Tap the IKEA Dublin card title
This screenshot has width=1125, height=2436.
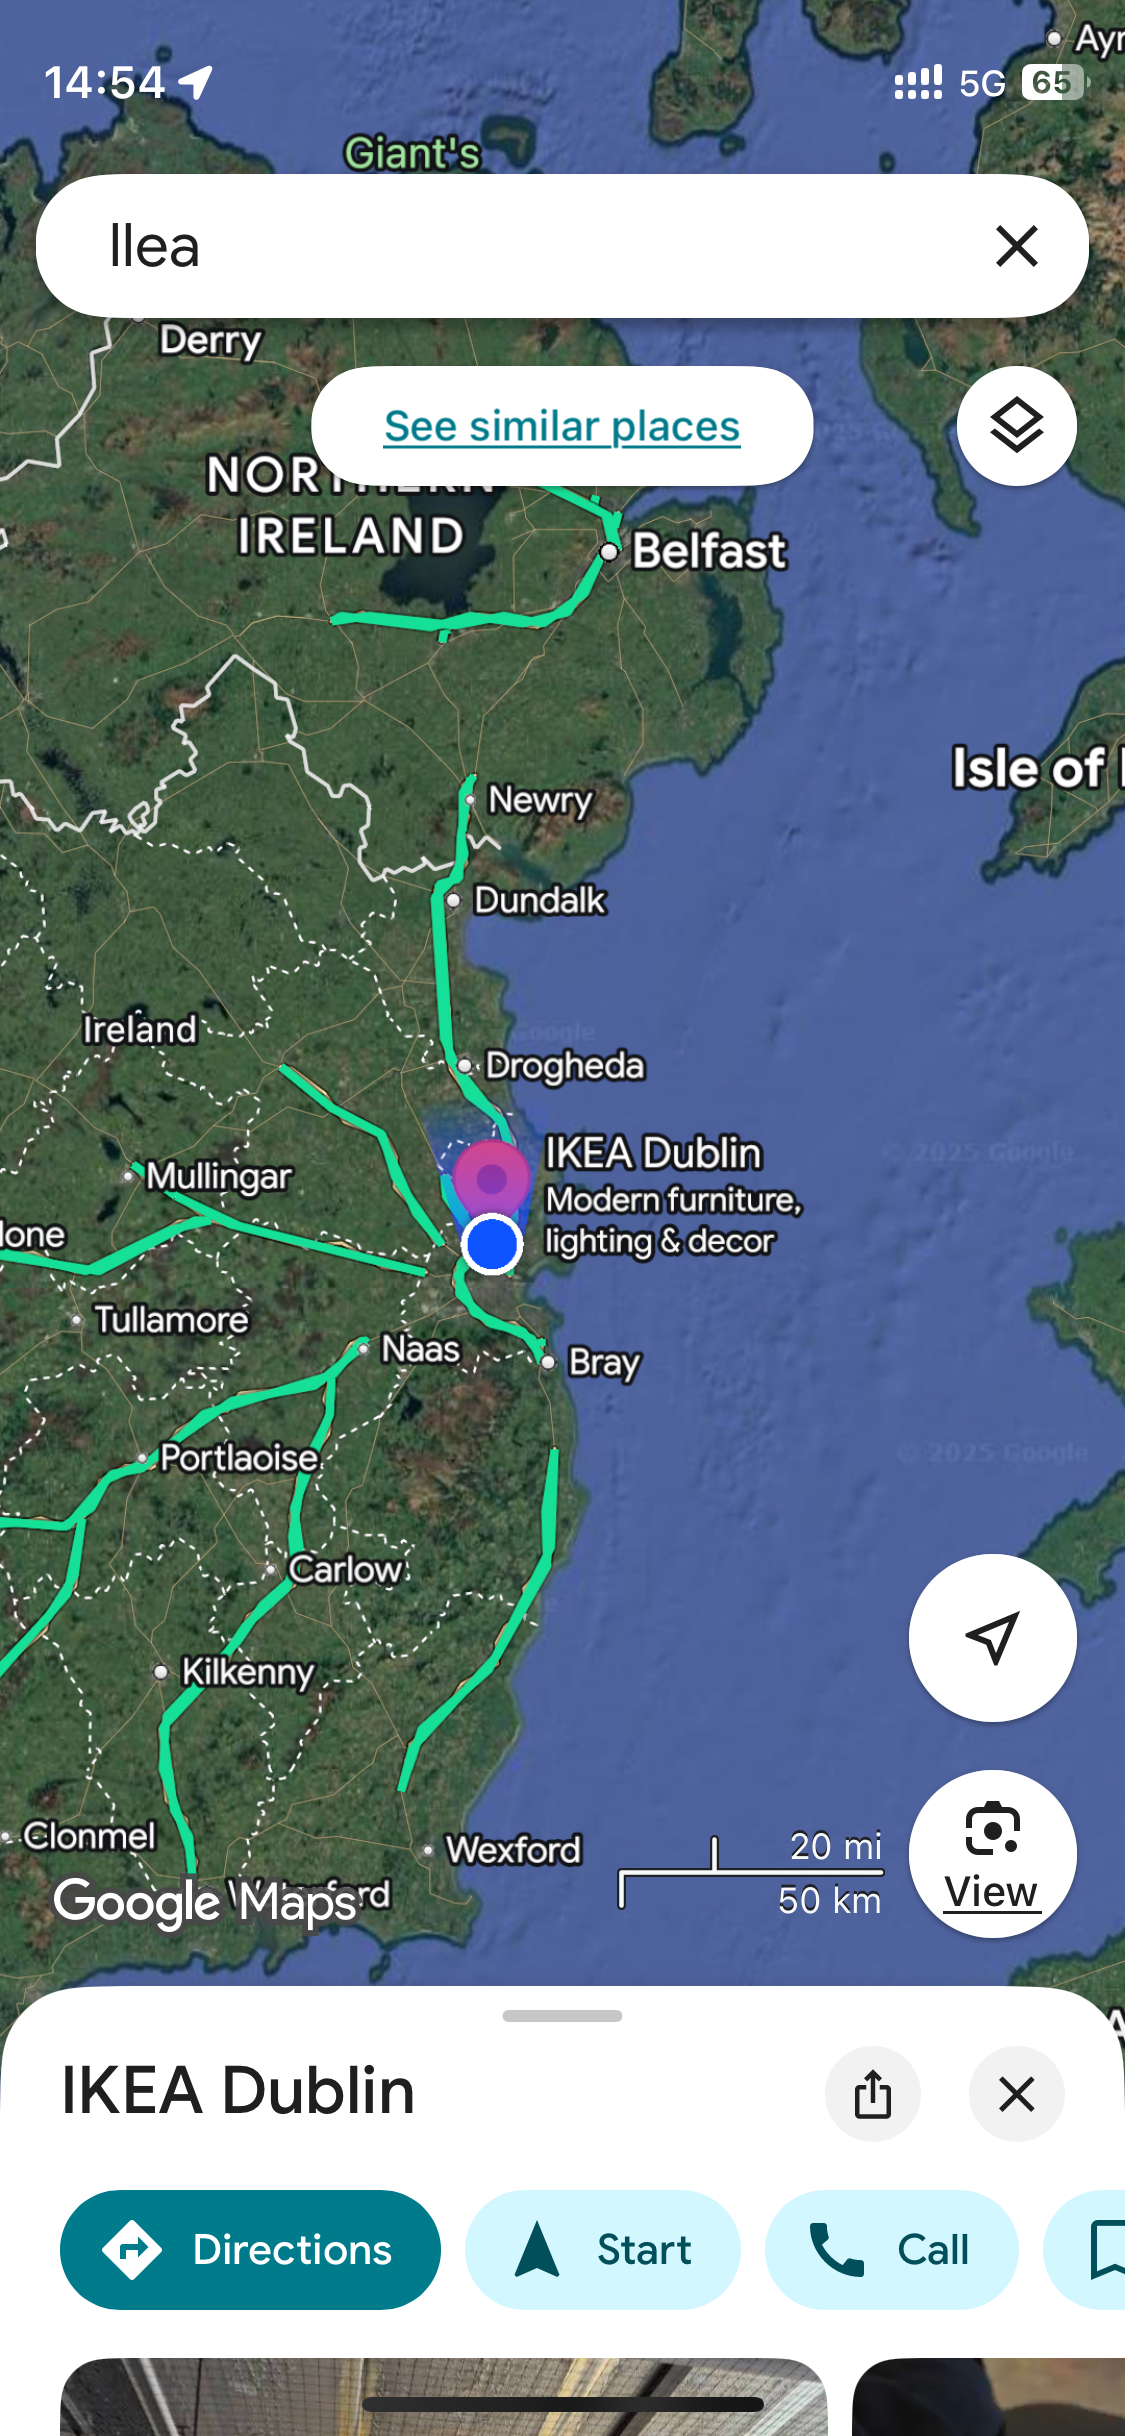tap(238, 2091)
